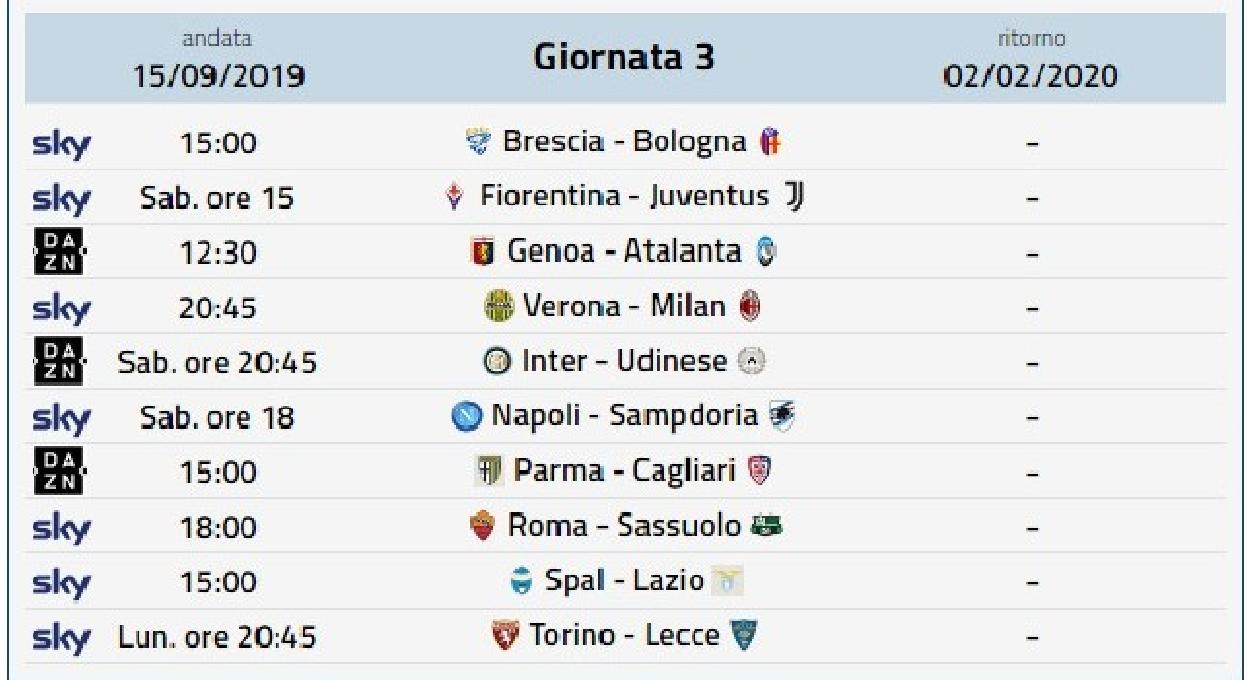Click the Napoli crest icon
The image size is (1250, 680).
[466, 416]
